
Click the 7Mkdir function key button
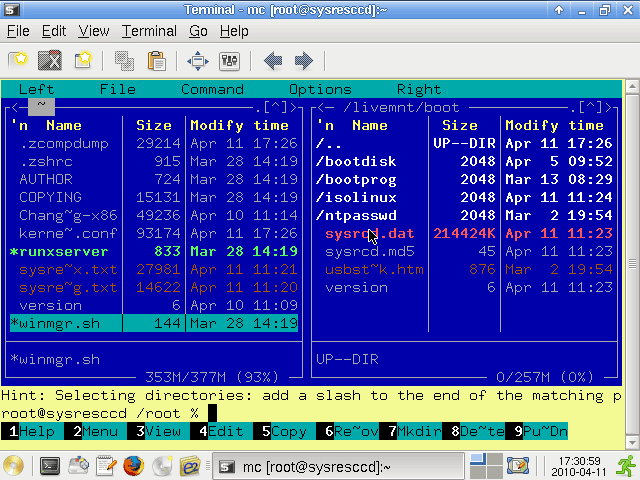point(410,431)
